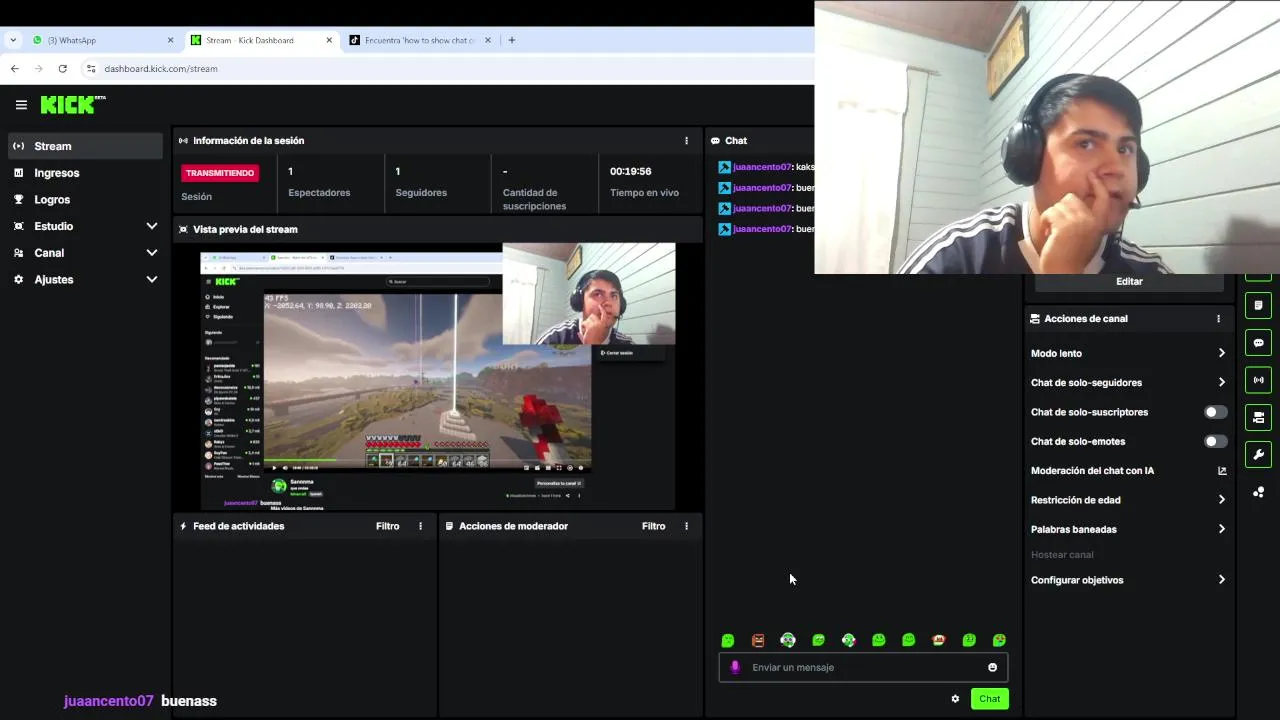Click the Editar button
Screen dimensions: 1280x720
coord(1129,281)
